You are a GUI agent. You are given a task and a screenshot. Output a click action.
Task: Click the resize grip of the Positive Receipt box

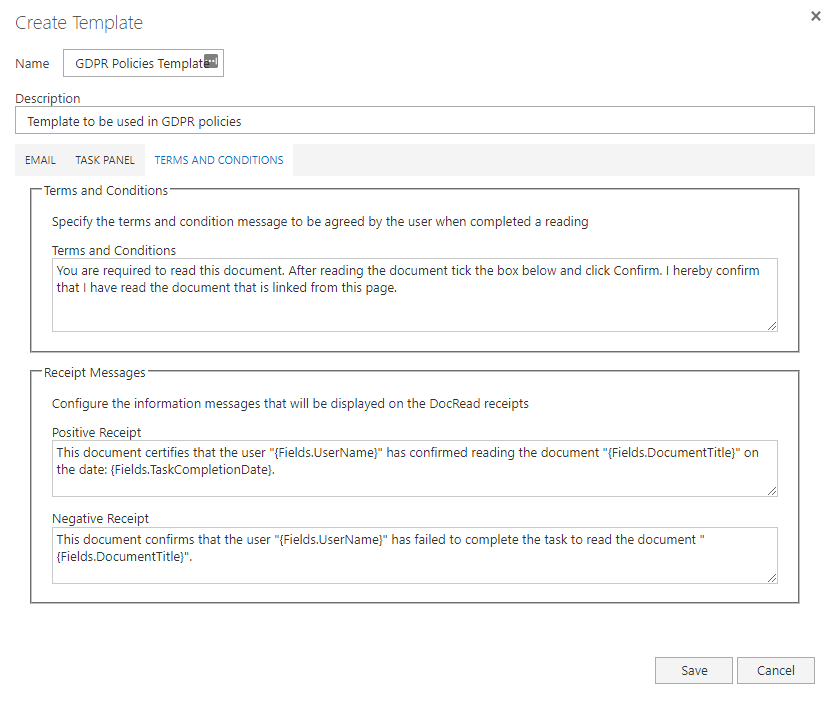click(773, 489)
